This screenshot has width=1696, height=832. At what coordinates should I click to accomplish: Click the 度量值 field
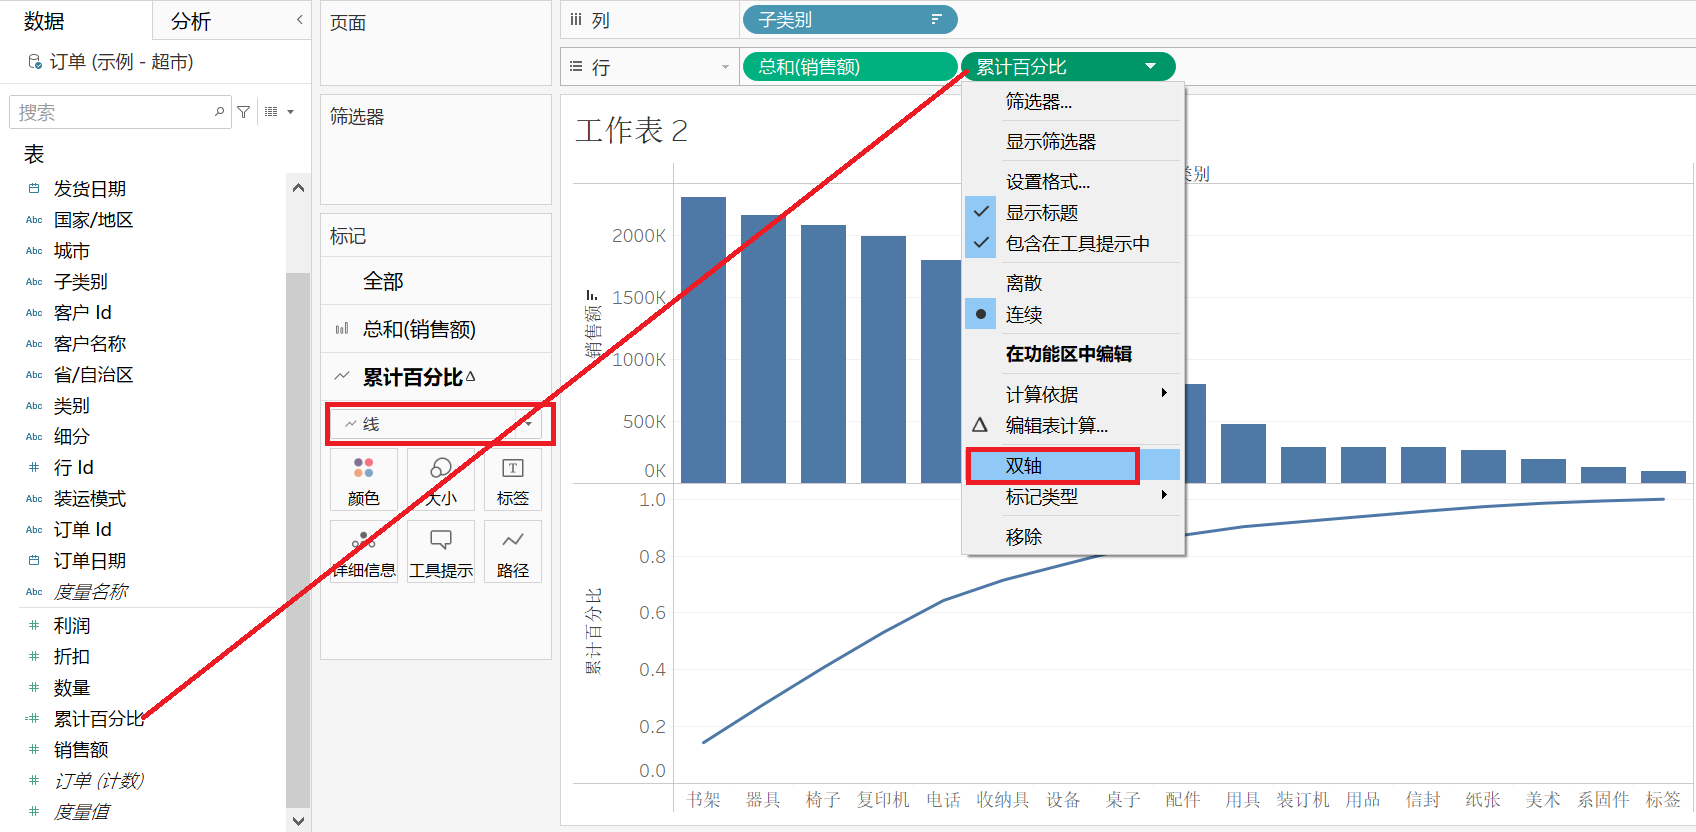[x=82, y=811]
